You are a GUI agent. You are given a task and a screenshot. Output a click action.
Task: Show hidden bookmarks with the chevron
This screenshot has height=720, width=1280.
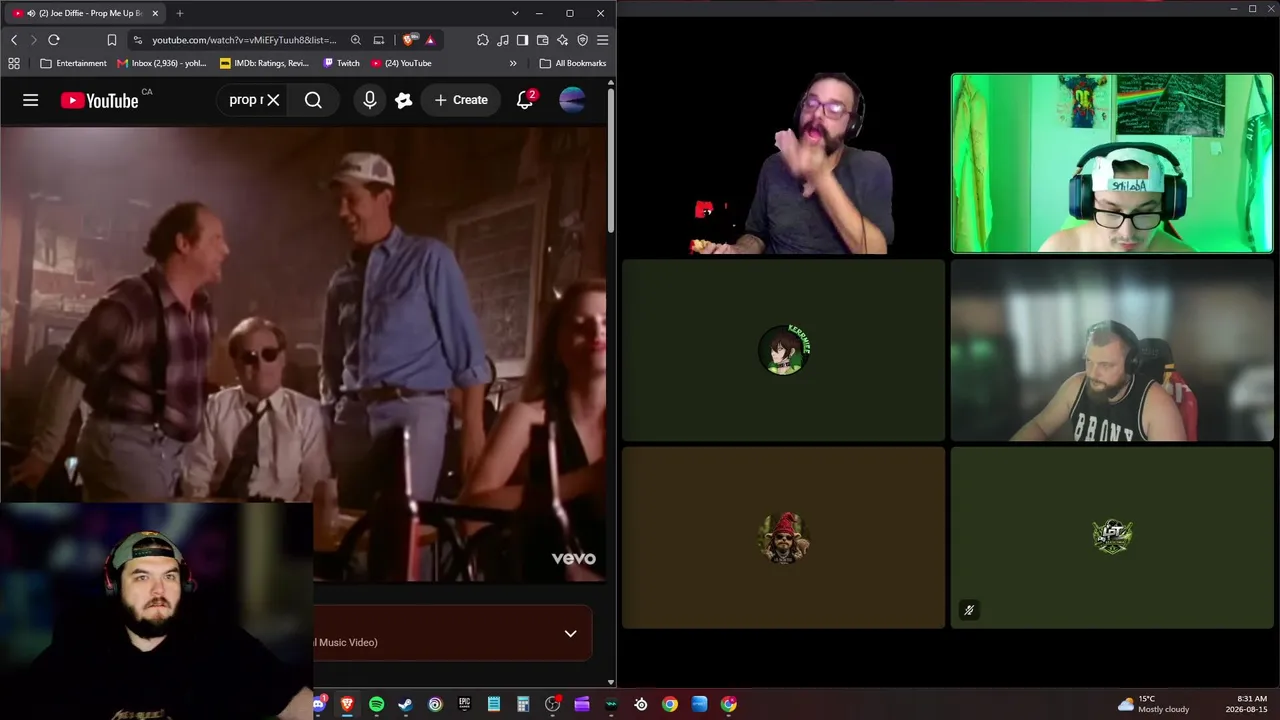pos(513,63)
